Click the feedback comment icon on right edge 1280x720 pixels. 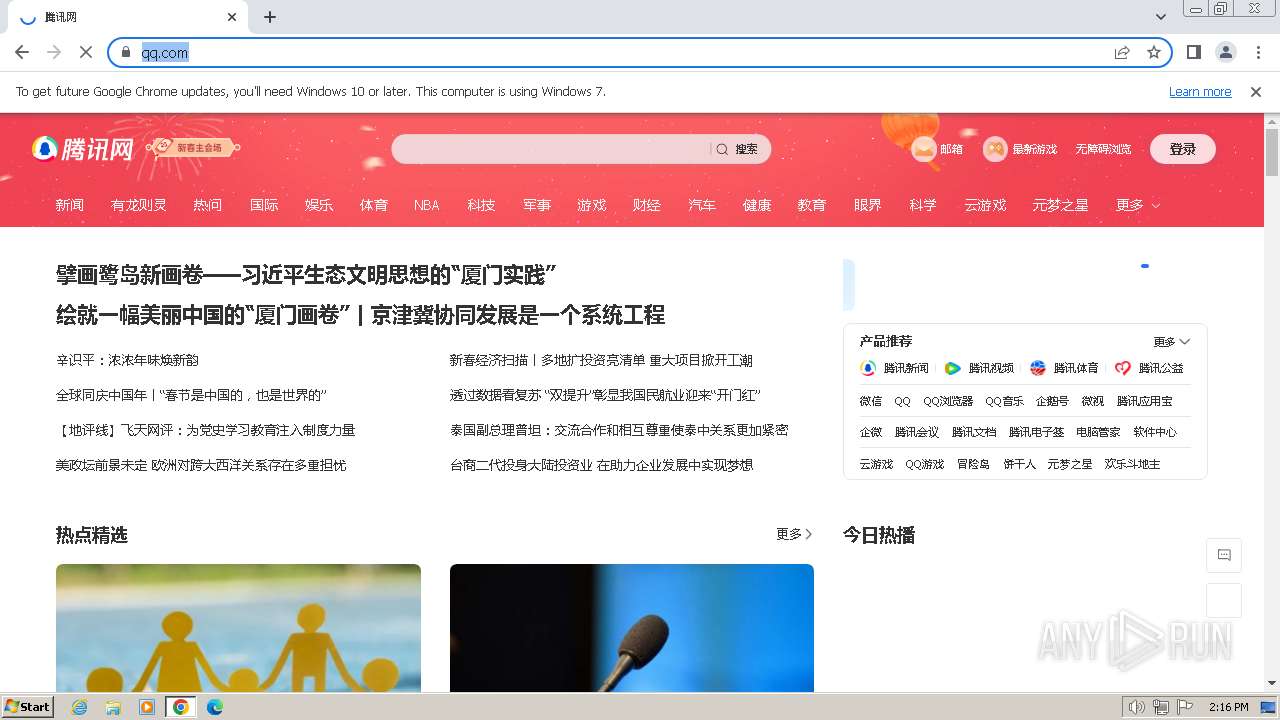[x=1224, y=555]
